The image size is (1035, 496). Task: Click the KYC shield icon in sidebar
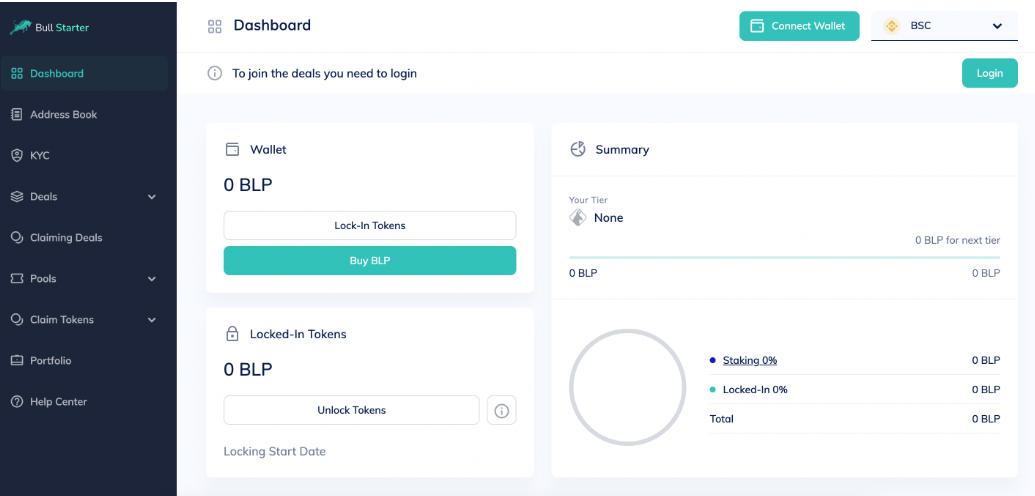[x=17, y=156]
